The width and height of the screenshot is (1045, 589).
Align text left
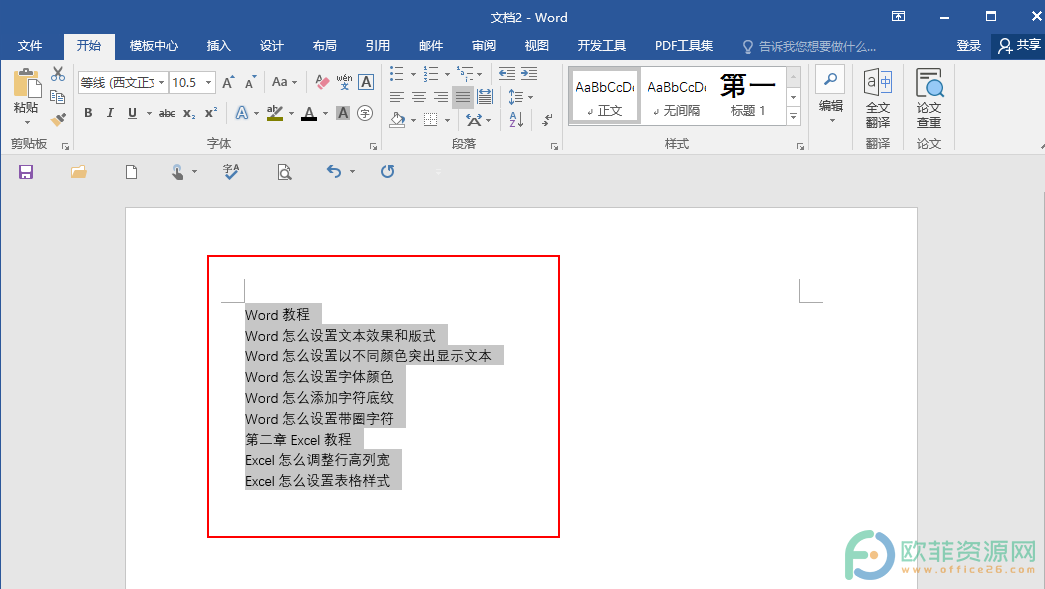pos(397,97)
